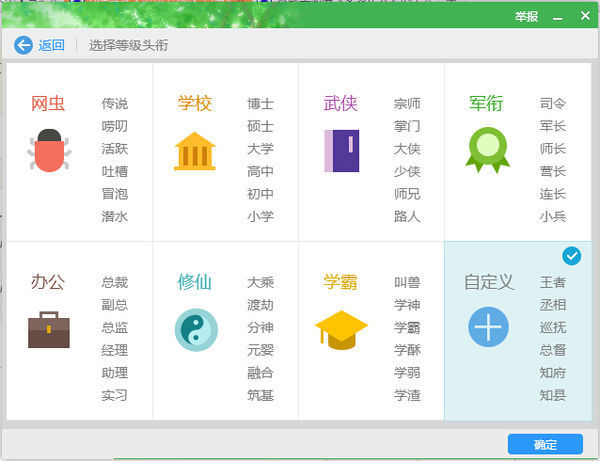Screen dimensions: 600x461
Task: Select the yellow school building icon
Action: pos(195,151)
